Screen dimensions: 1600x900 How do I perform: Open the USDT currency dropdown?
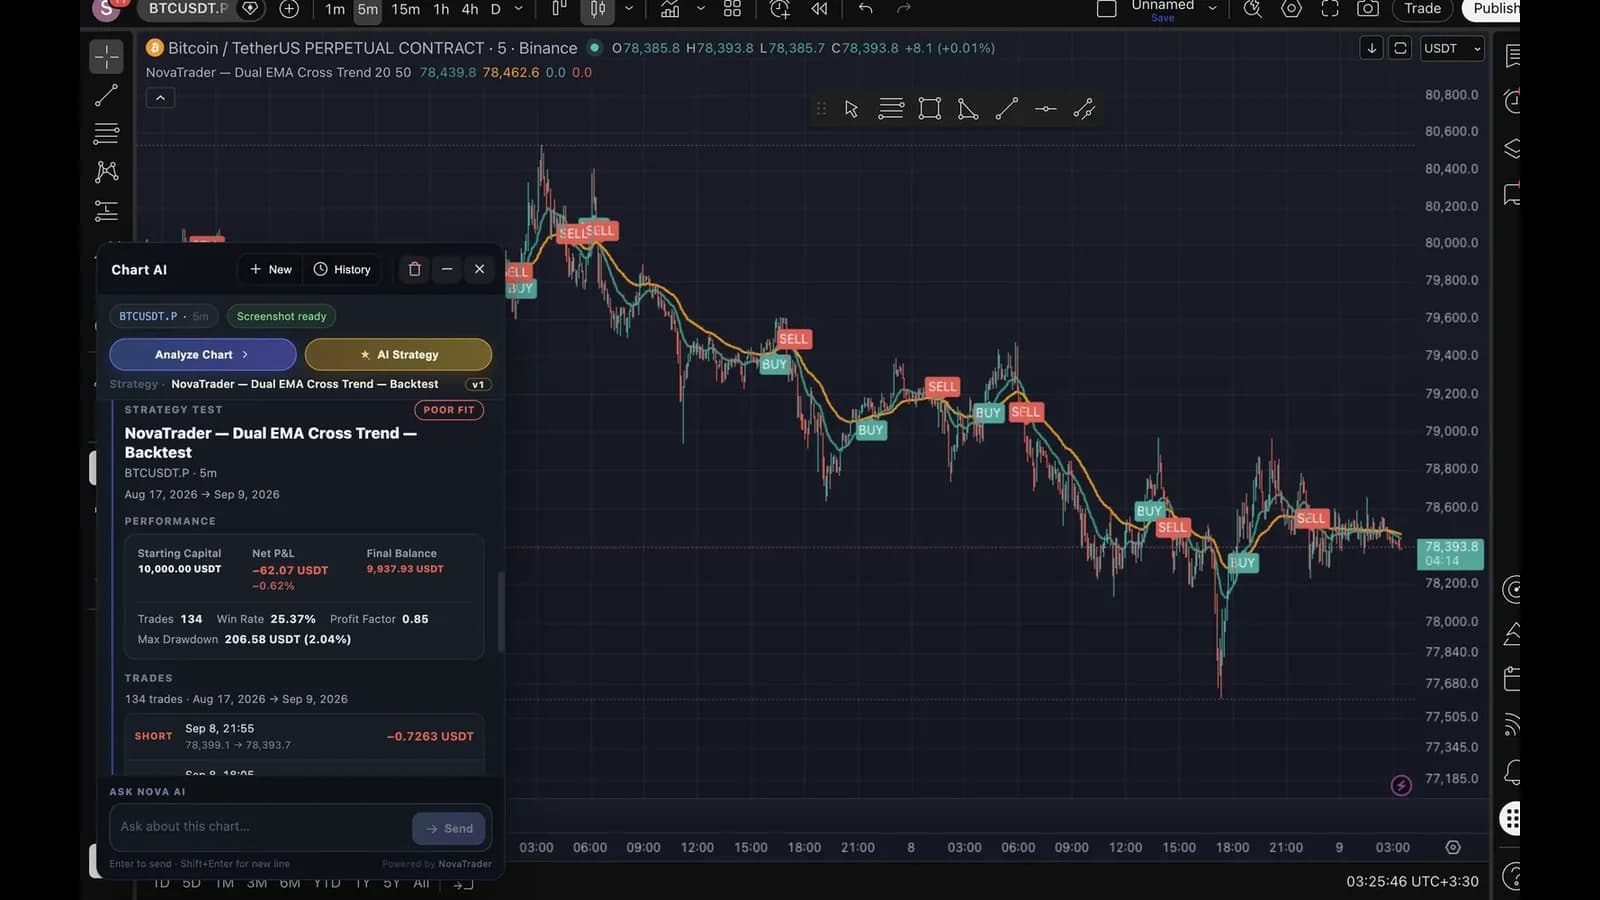[x=1451, y=48]
